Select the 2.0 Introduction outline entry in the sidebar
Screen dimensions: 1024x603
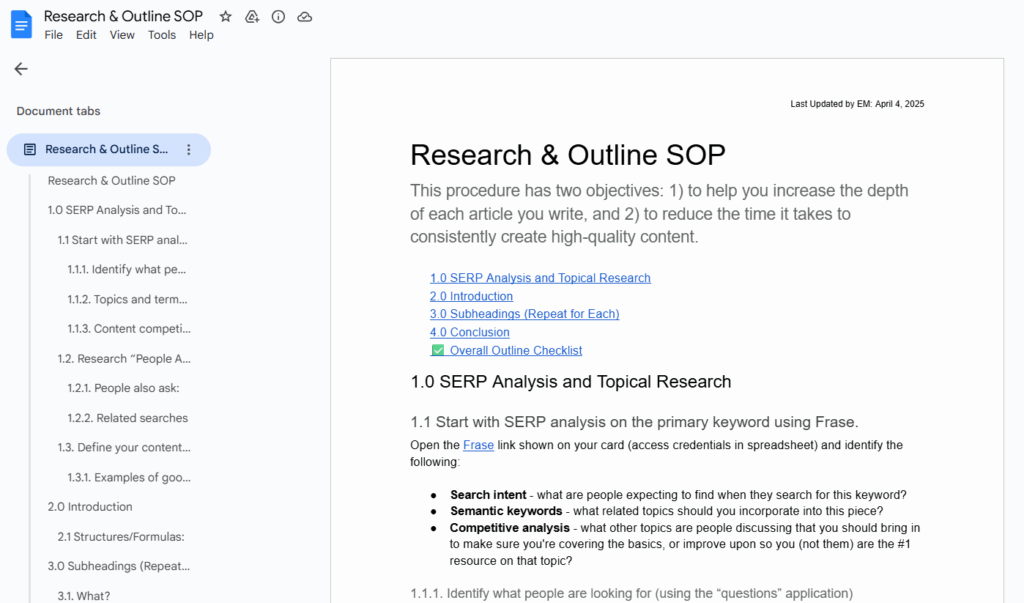point(90,507)
